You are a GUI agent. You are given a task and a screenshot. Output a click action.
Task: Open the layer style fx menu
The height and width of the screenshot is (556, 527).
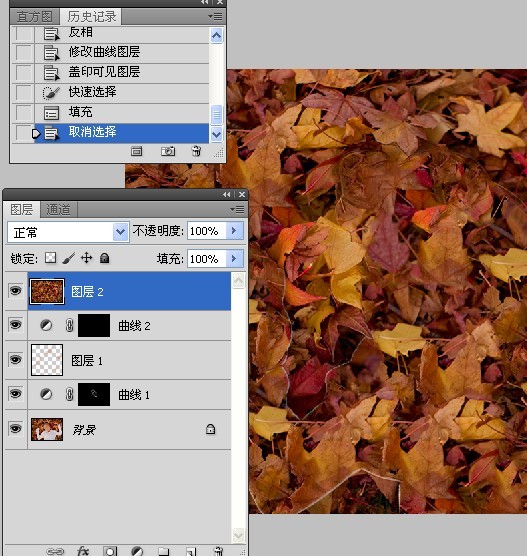(x=83, y=551)
